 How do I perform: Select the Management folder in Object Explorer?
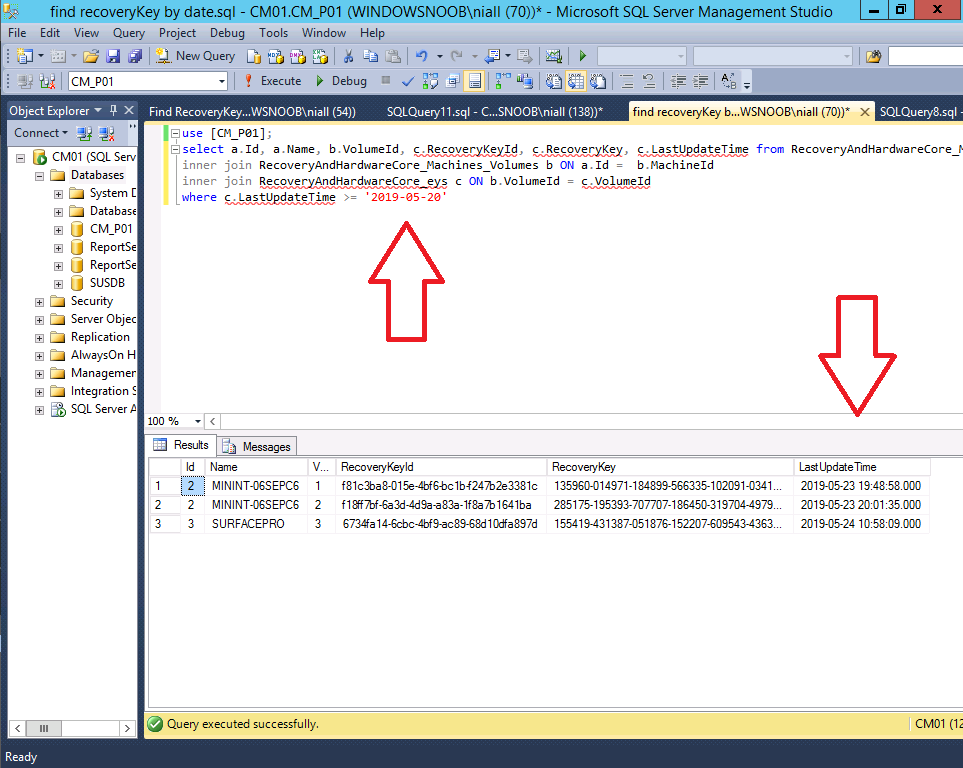click(103, 373)
